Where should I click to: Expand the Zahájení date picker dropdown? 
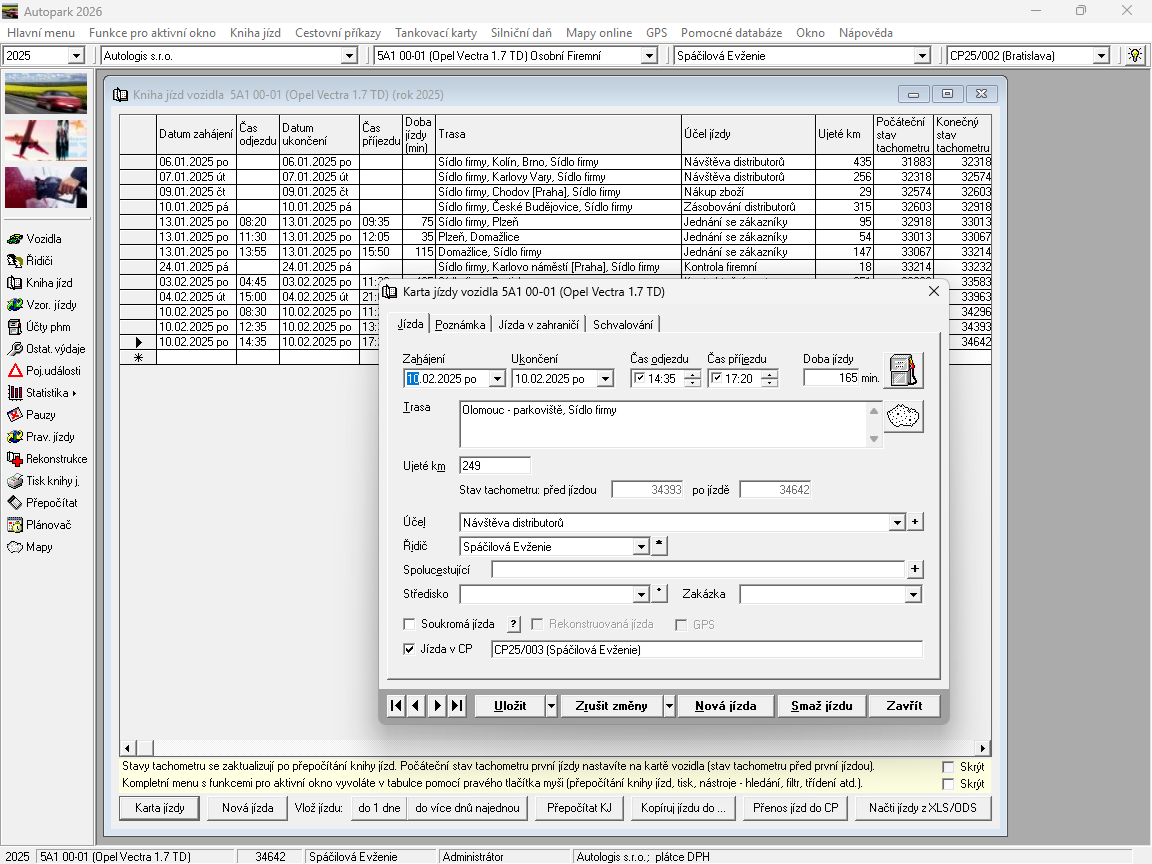click(496, 379)
